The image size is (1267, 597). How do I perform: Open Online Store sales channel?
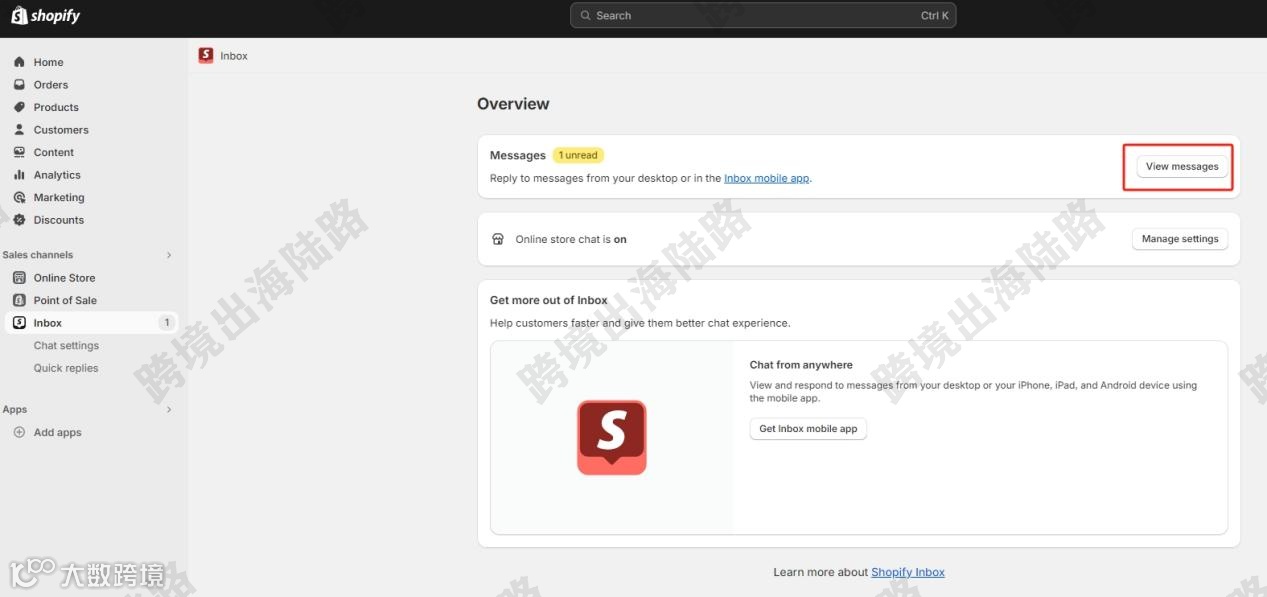click(65, 278)
